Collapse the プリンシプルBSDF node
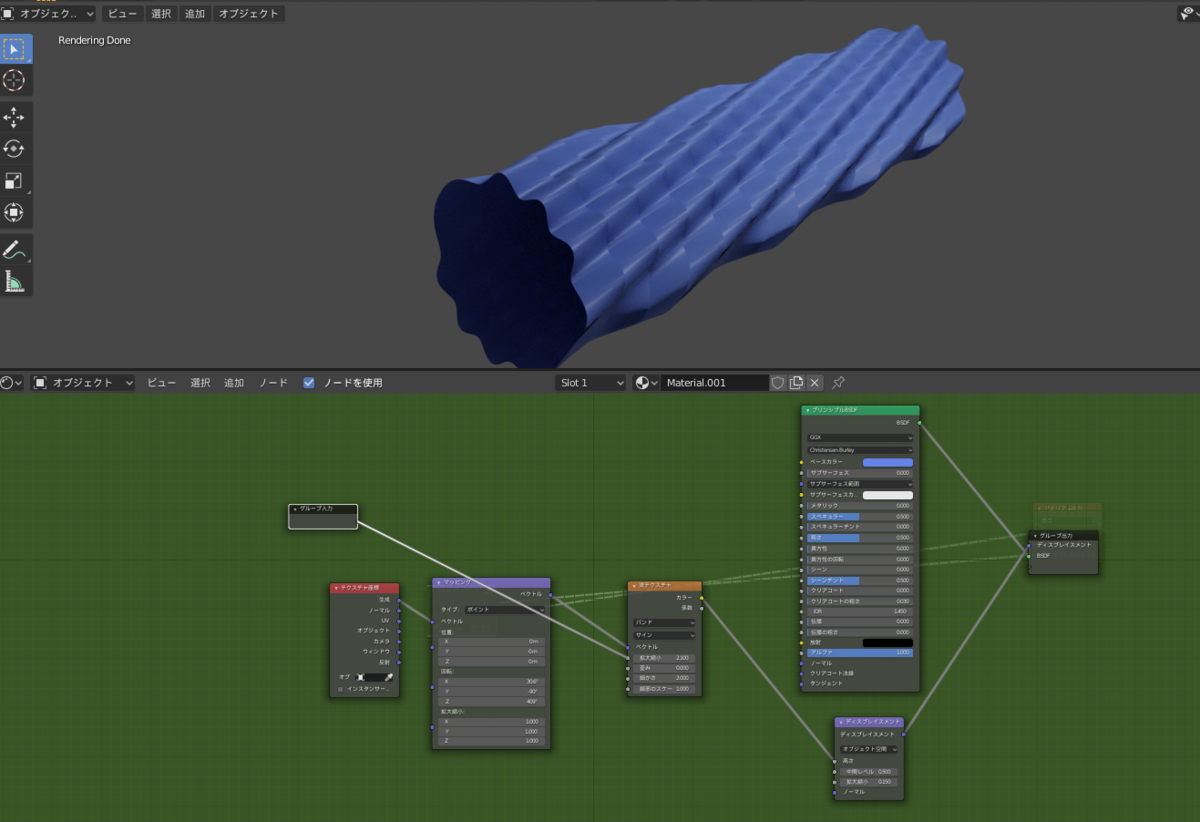1200x822 pixels. [x=808, y=411]
